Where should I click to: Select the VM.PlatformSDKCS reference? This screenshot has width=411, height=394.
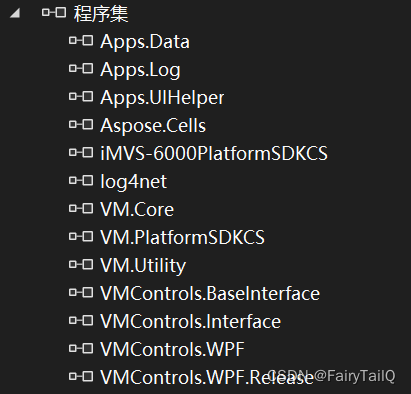coord(182,238)
